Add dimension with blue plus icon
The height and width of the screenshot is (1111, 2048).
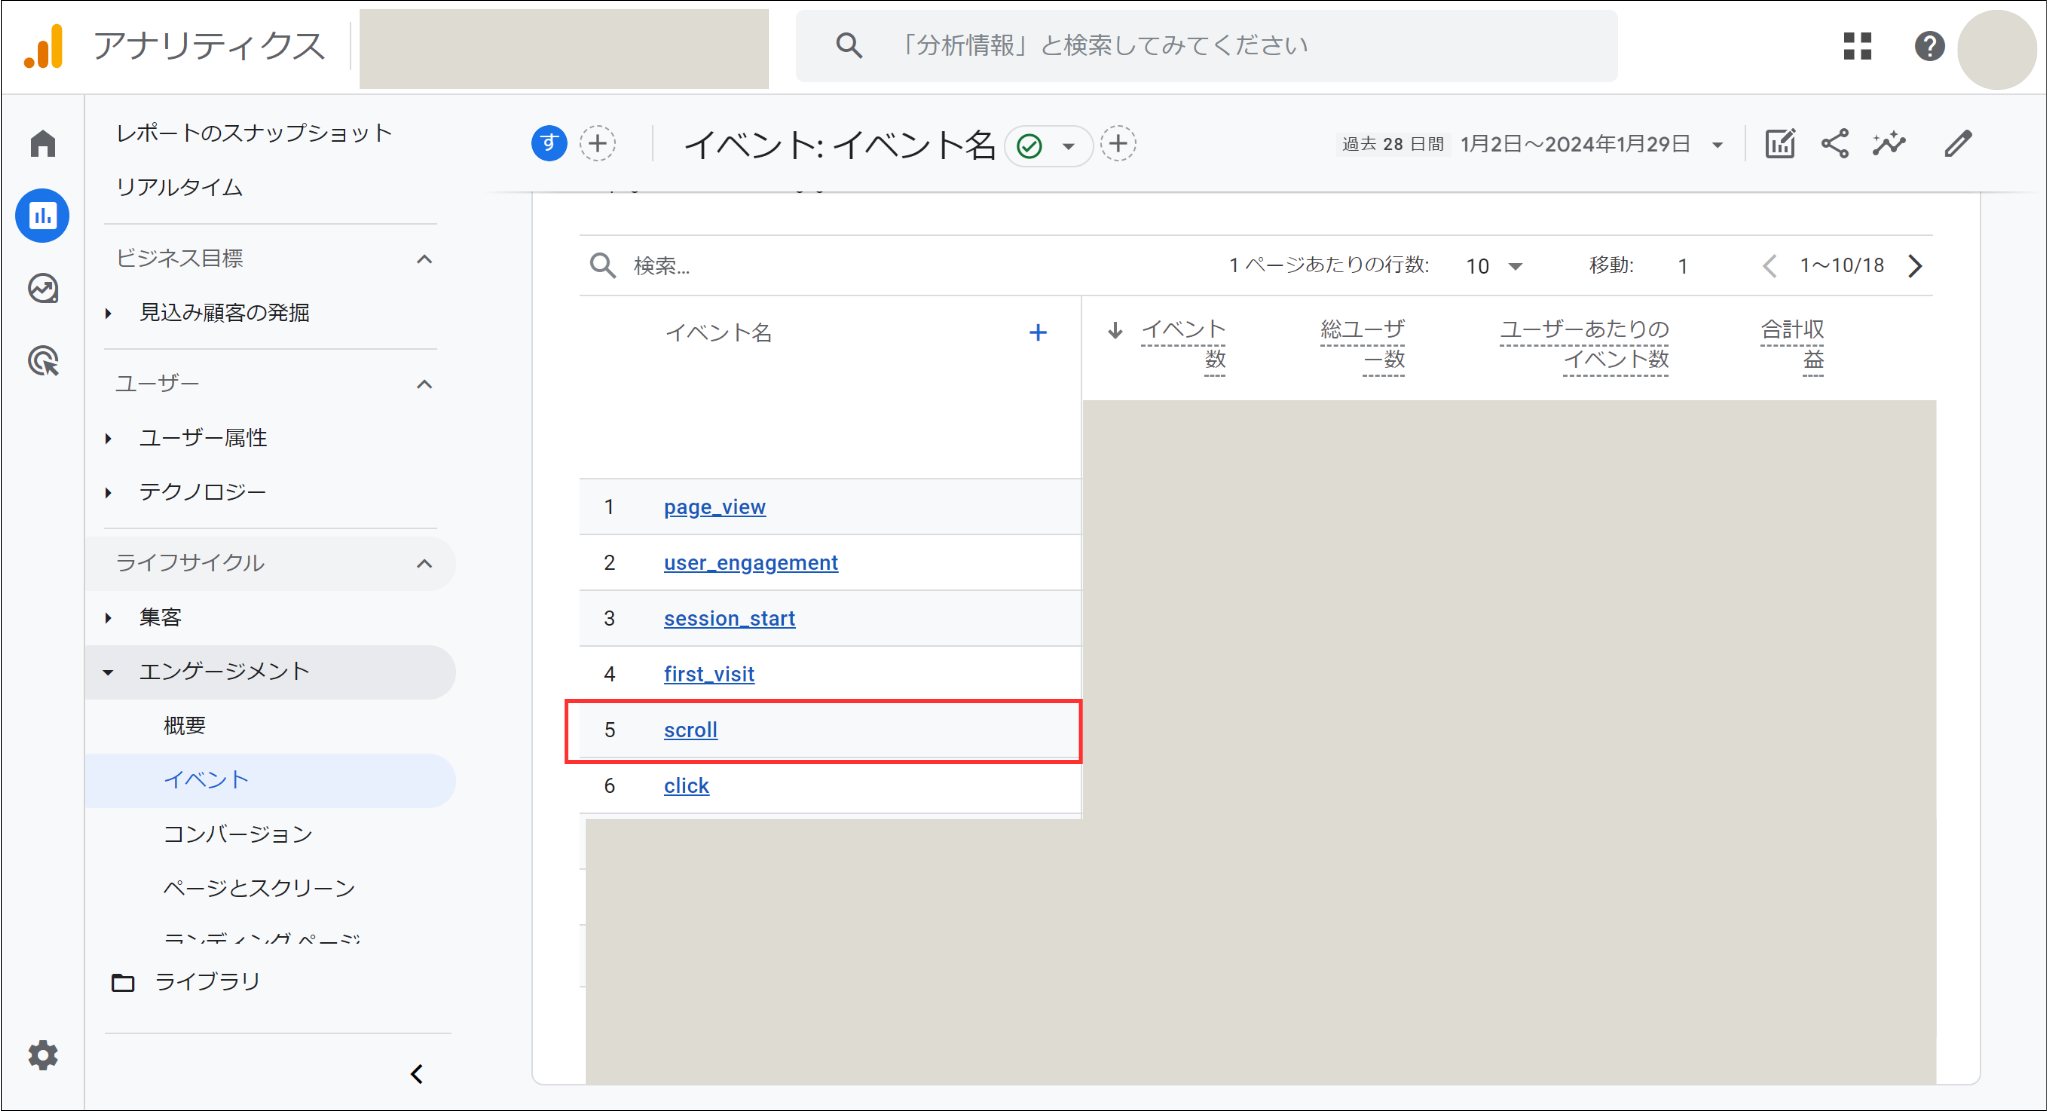pyautogui.click(x=1038, y=332)
